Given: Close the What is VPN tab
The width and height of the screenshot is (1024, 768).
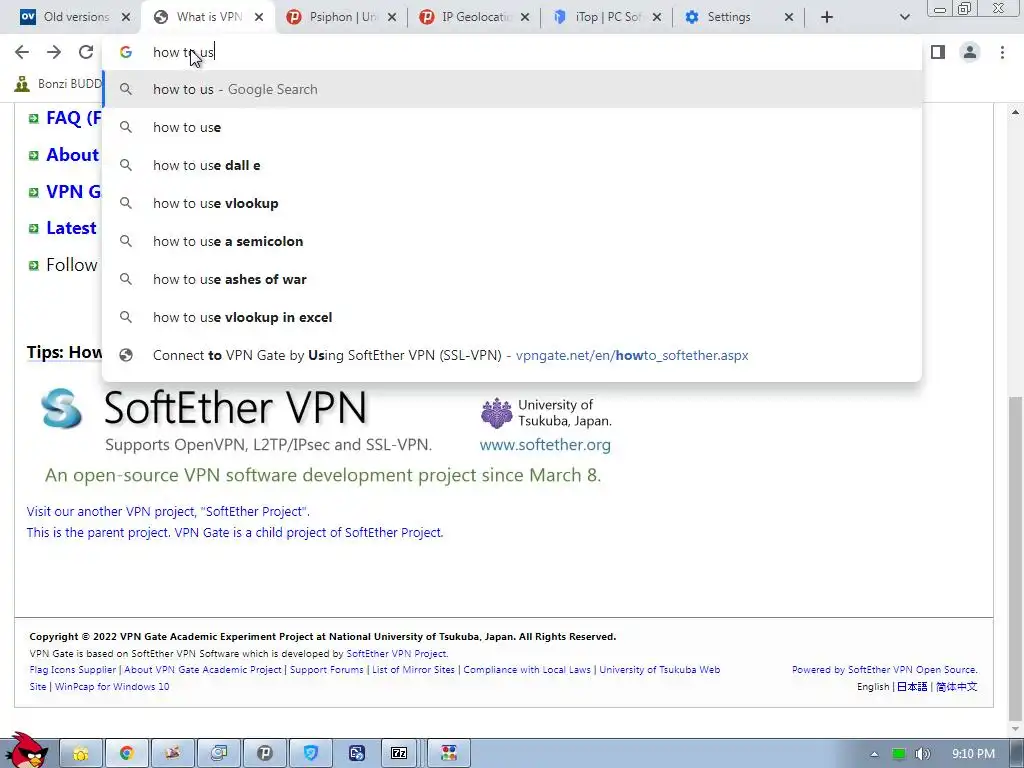Looking at the screenshot, I should pyautogui.click(x=259, y=17).
